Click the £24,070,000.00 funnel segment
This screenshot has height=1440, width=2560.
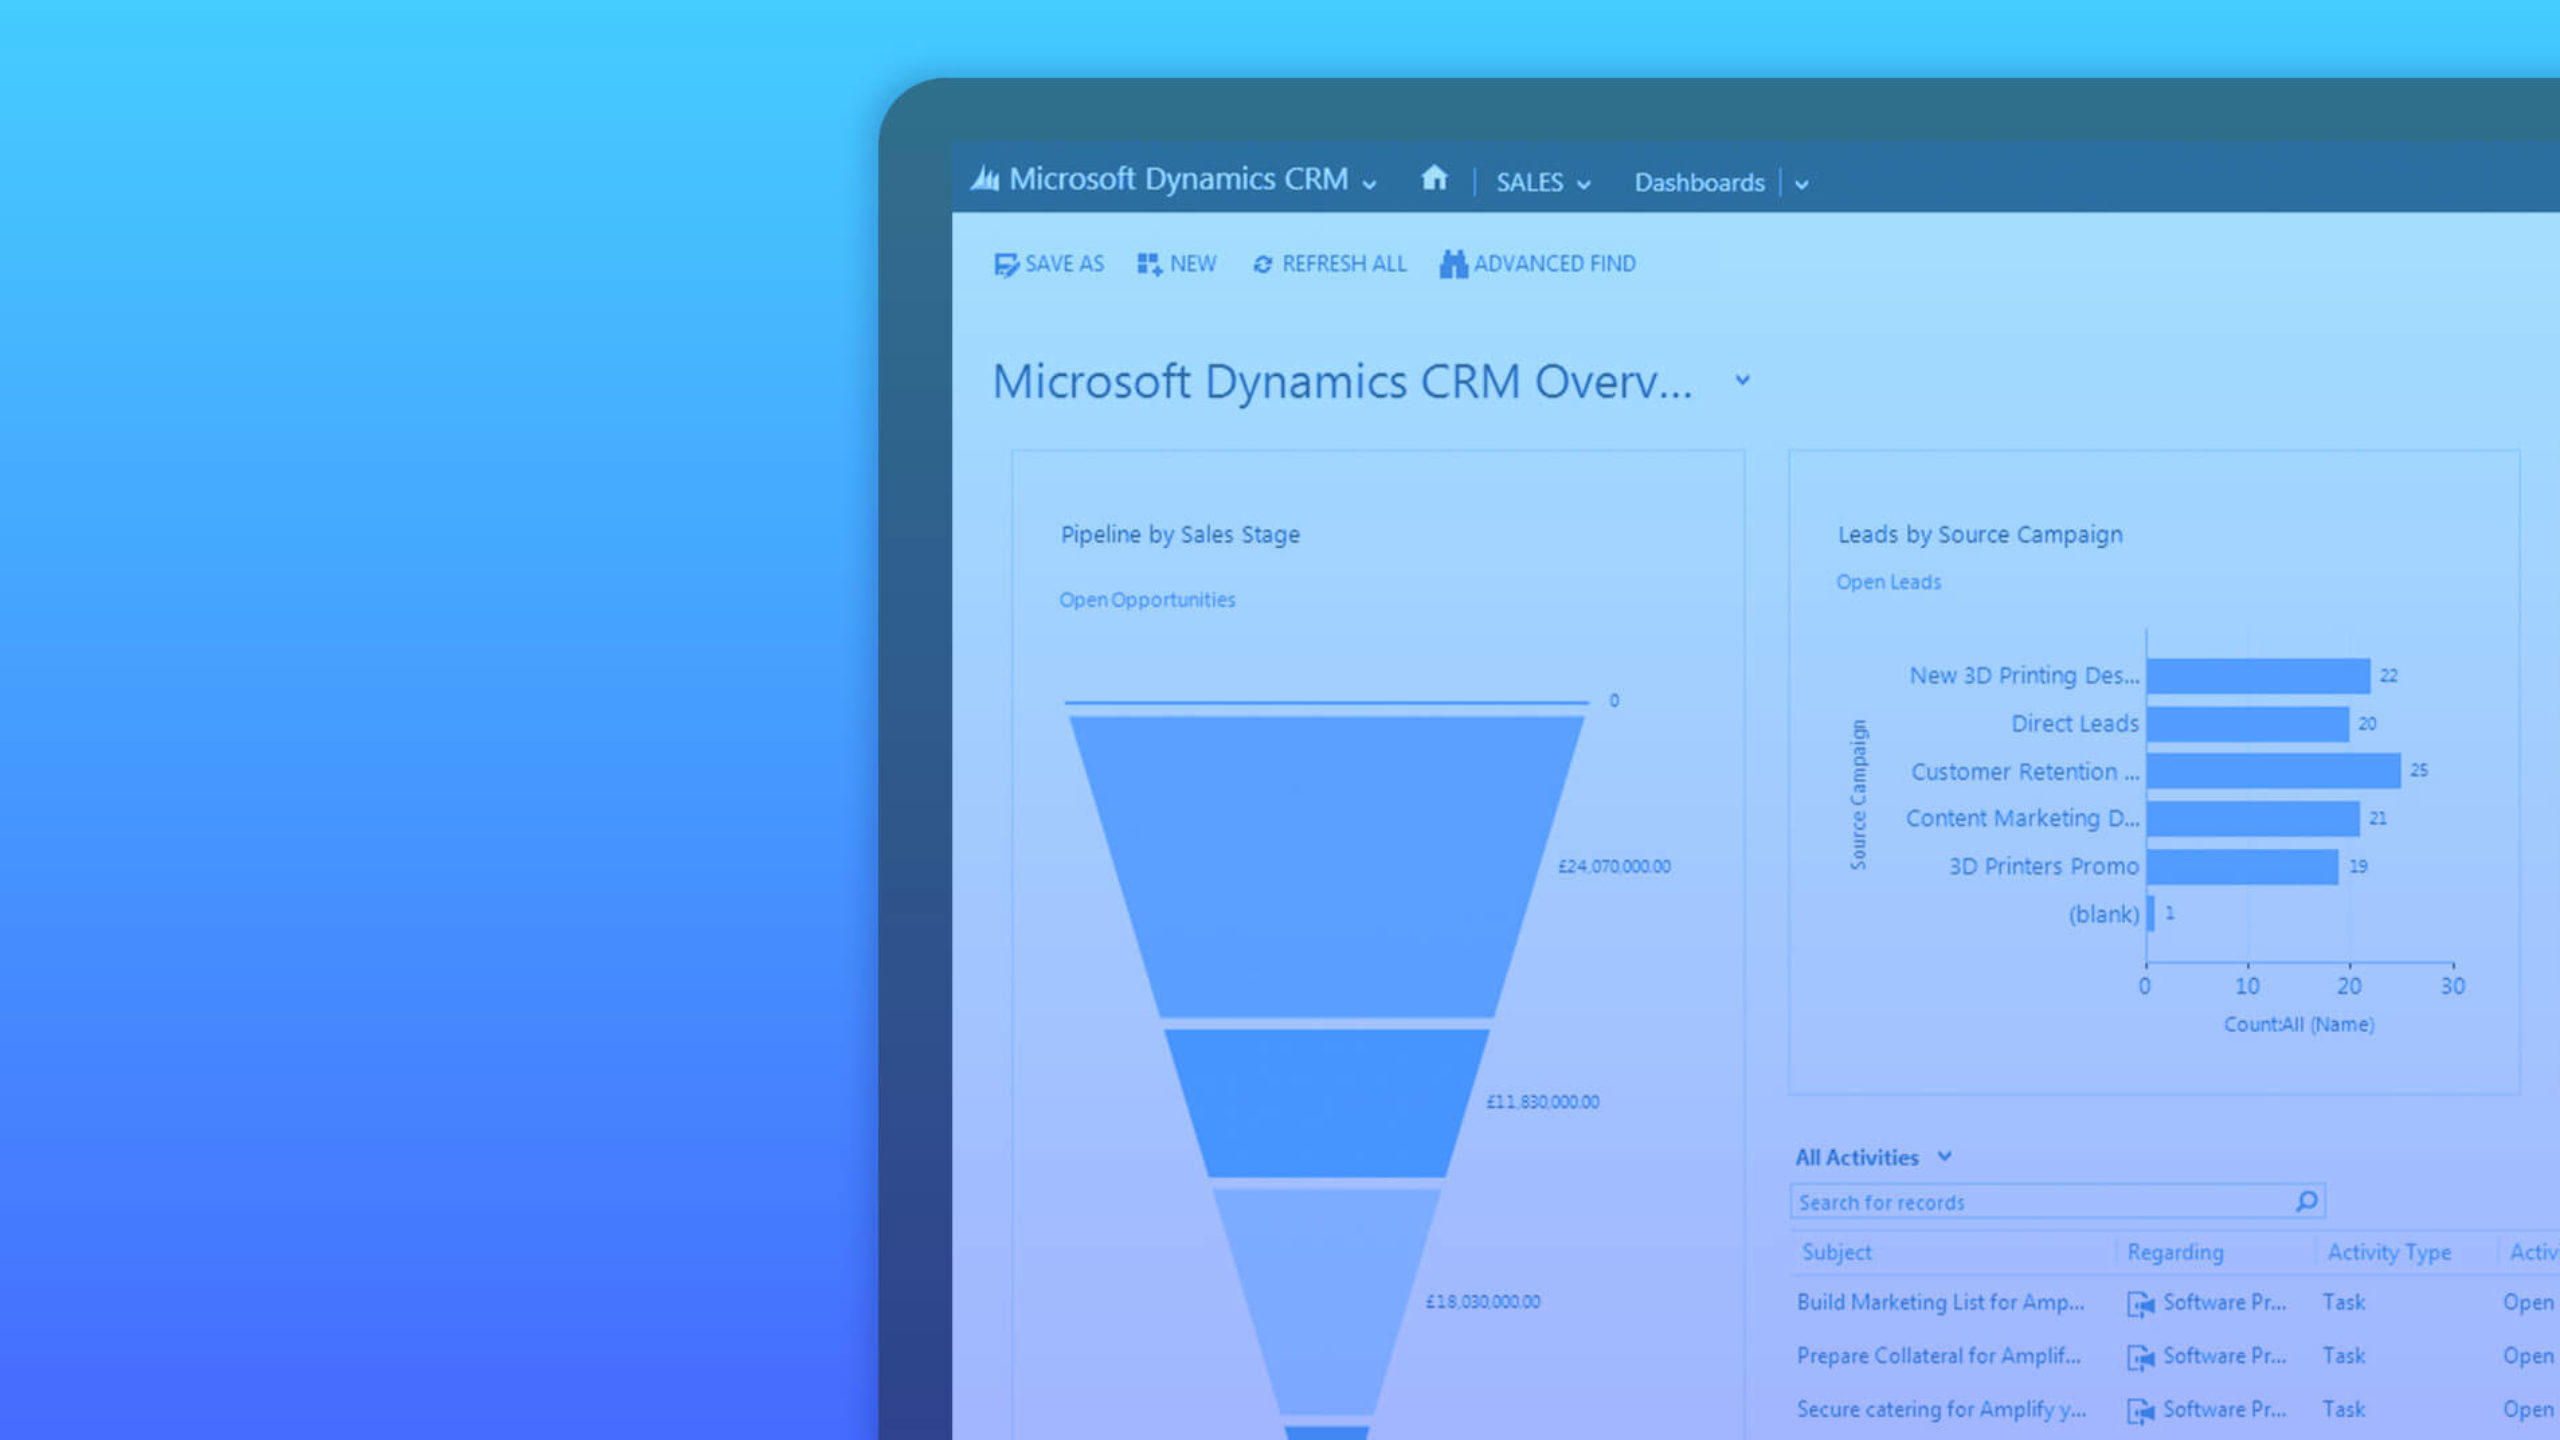1327,866
